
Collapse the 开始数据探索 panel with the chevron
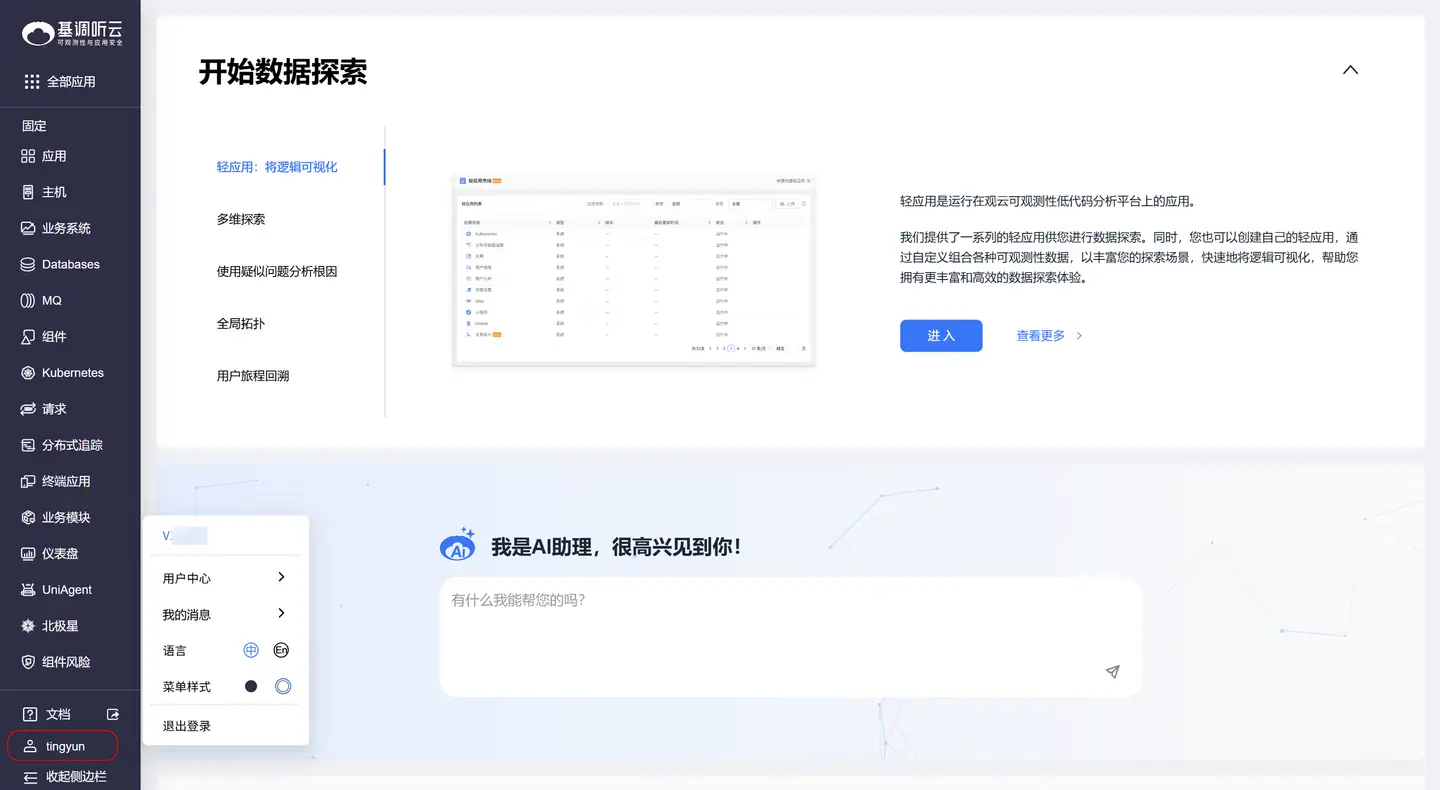1350,70
